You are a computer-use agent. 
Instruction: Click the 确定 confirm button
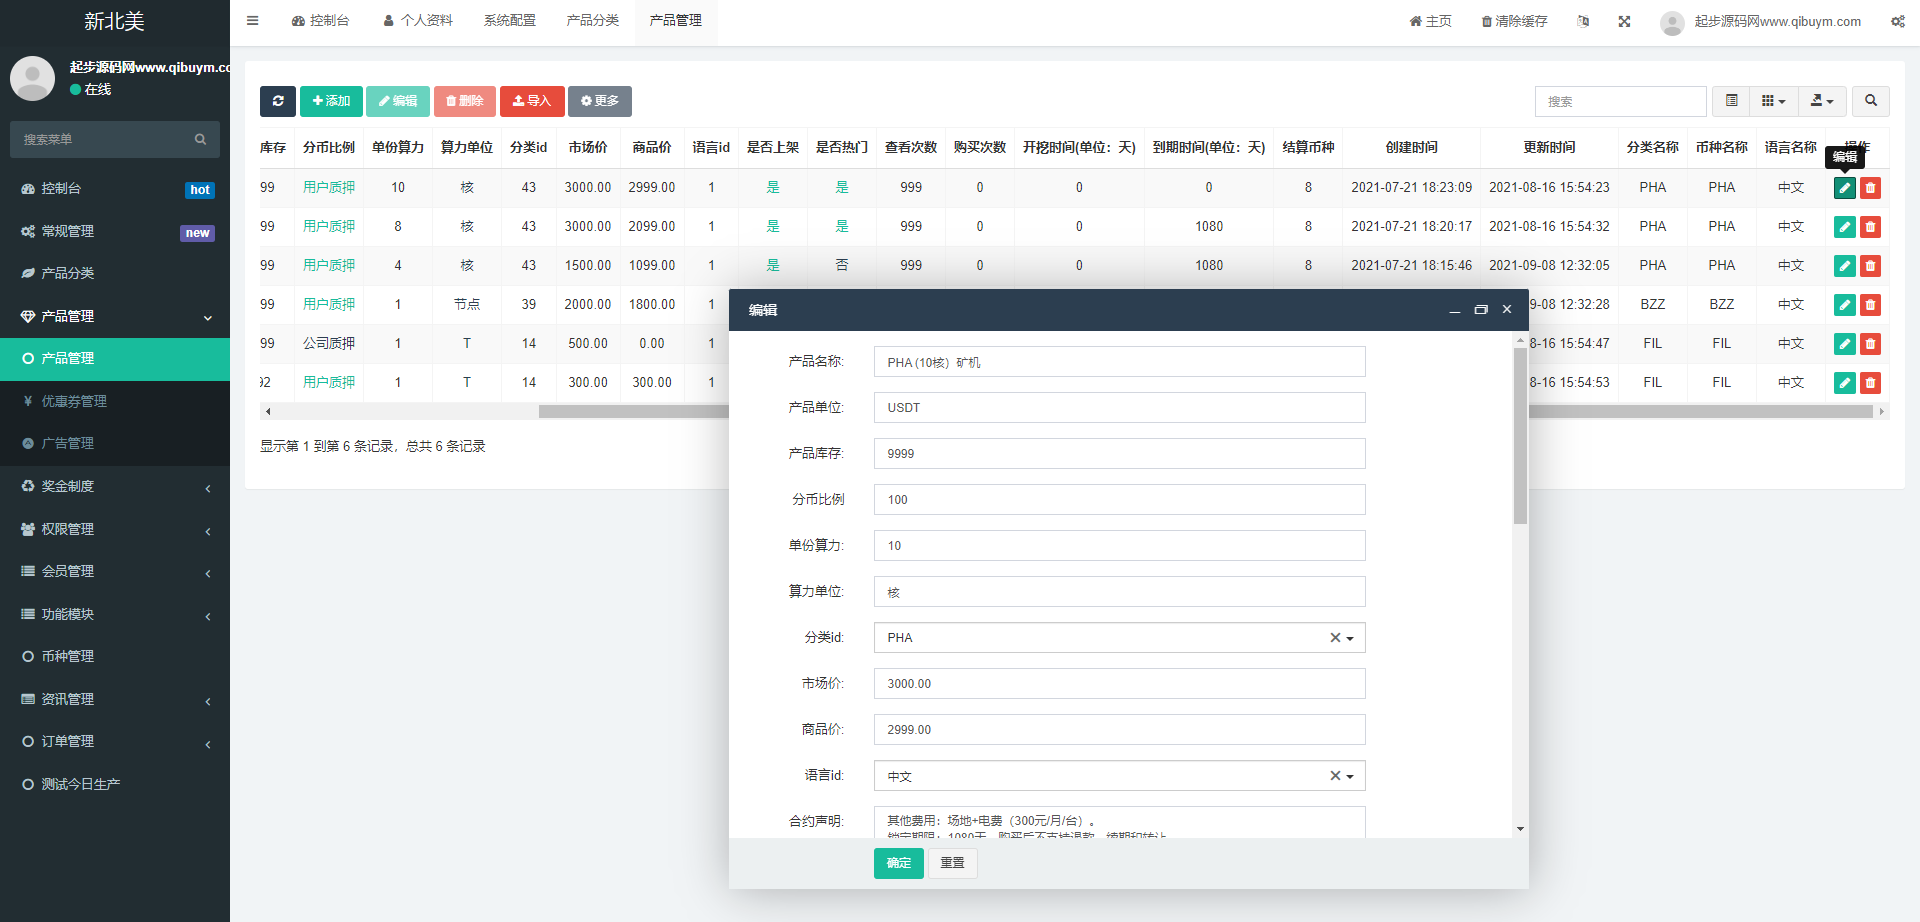(x=898, y=863)
